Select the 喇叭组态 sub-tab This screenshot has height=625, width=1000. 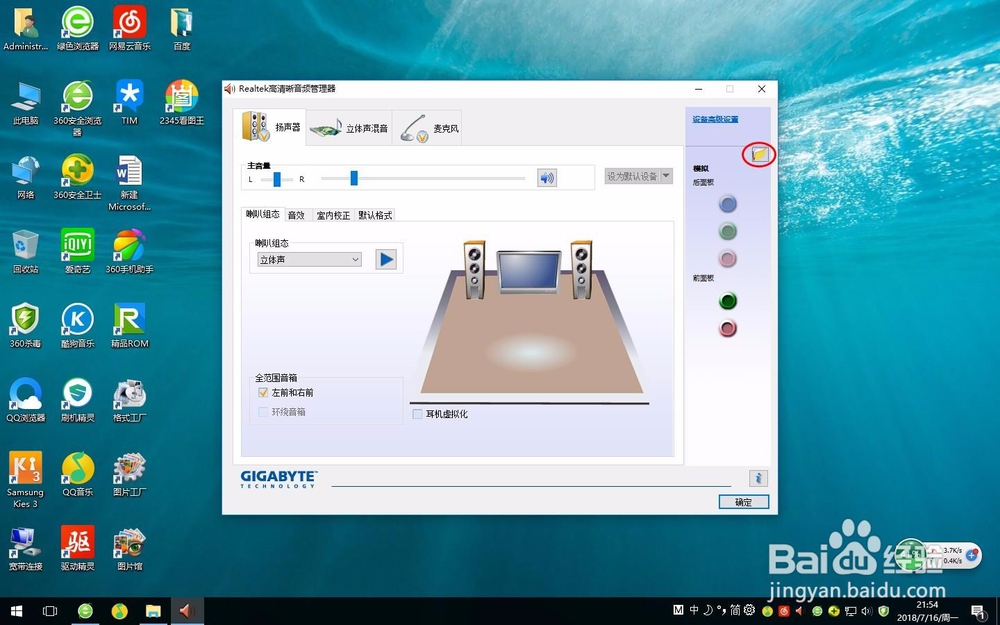(x=263, y=214)
